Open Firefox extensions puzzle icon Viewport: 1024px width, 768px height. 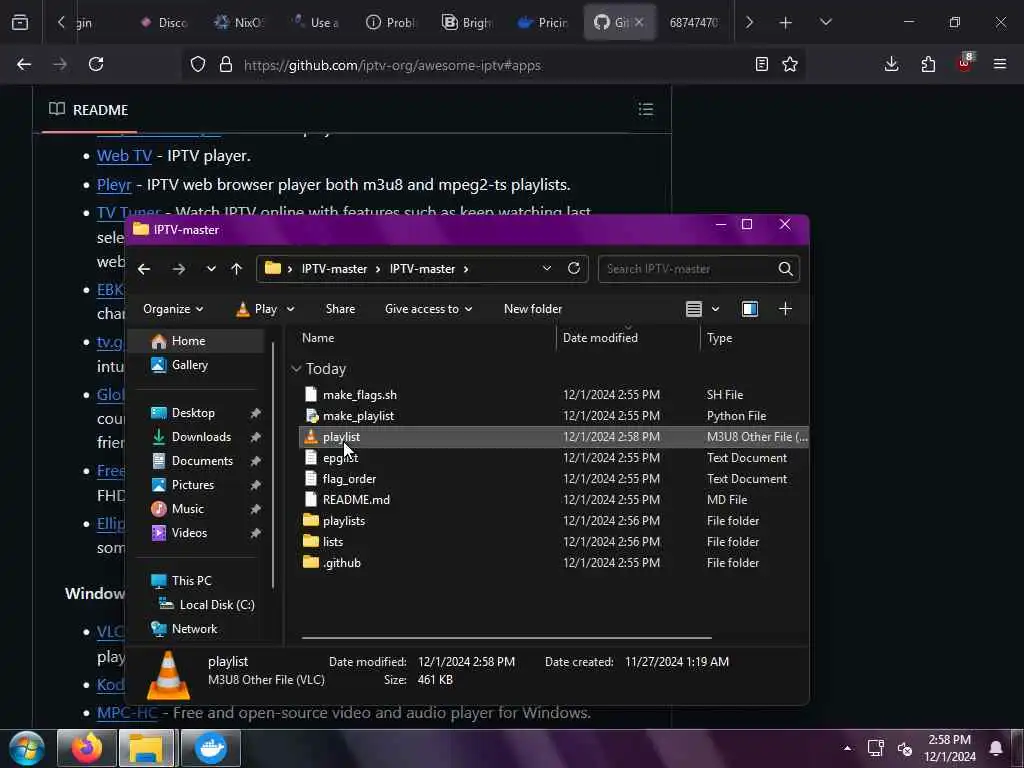928,64
